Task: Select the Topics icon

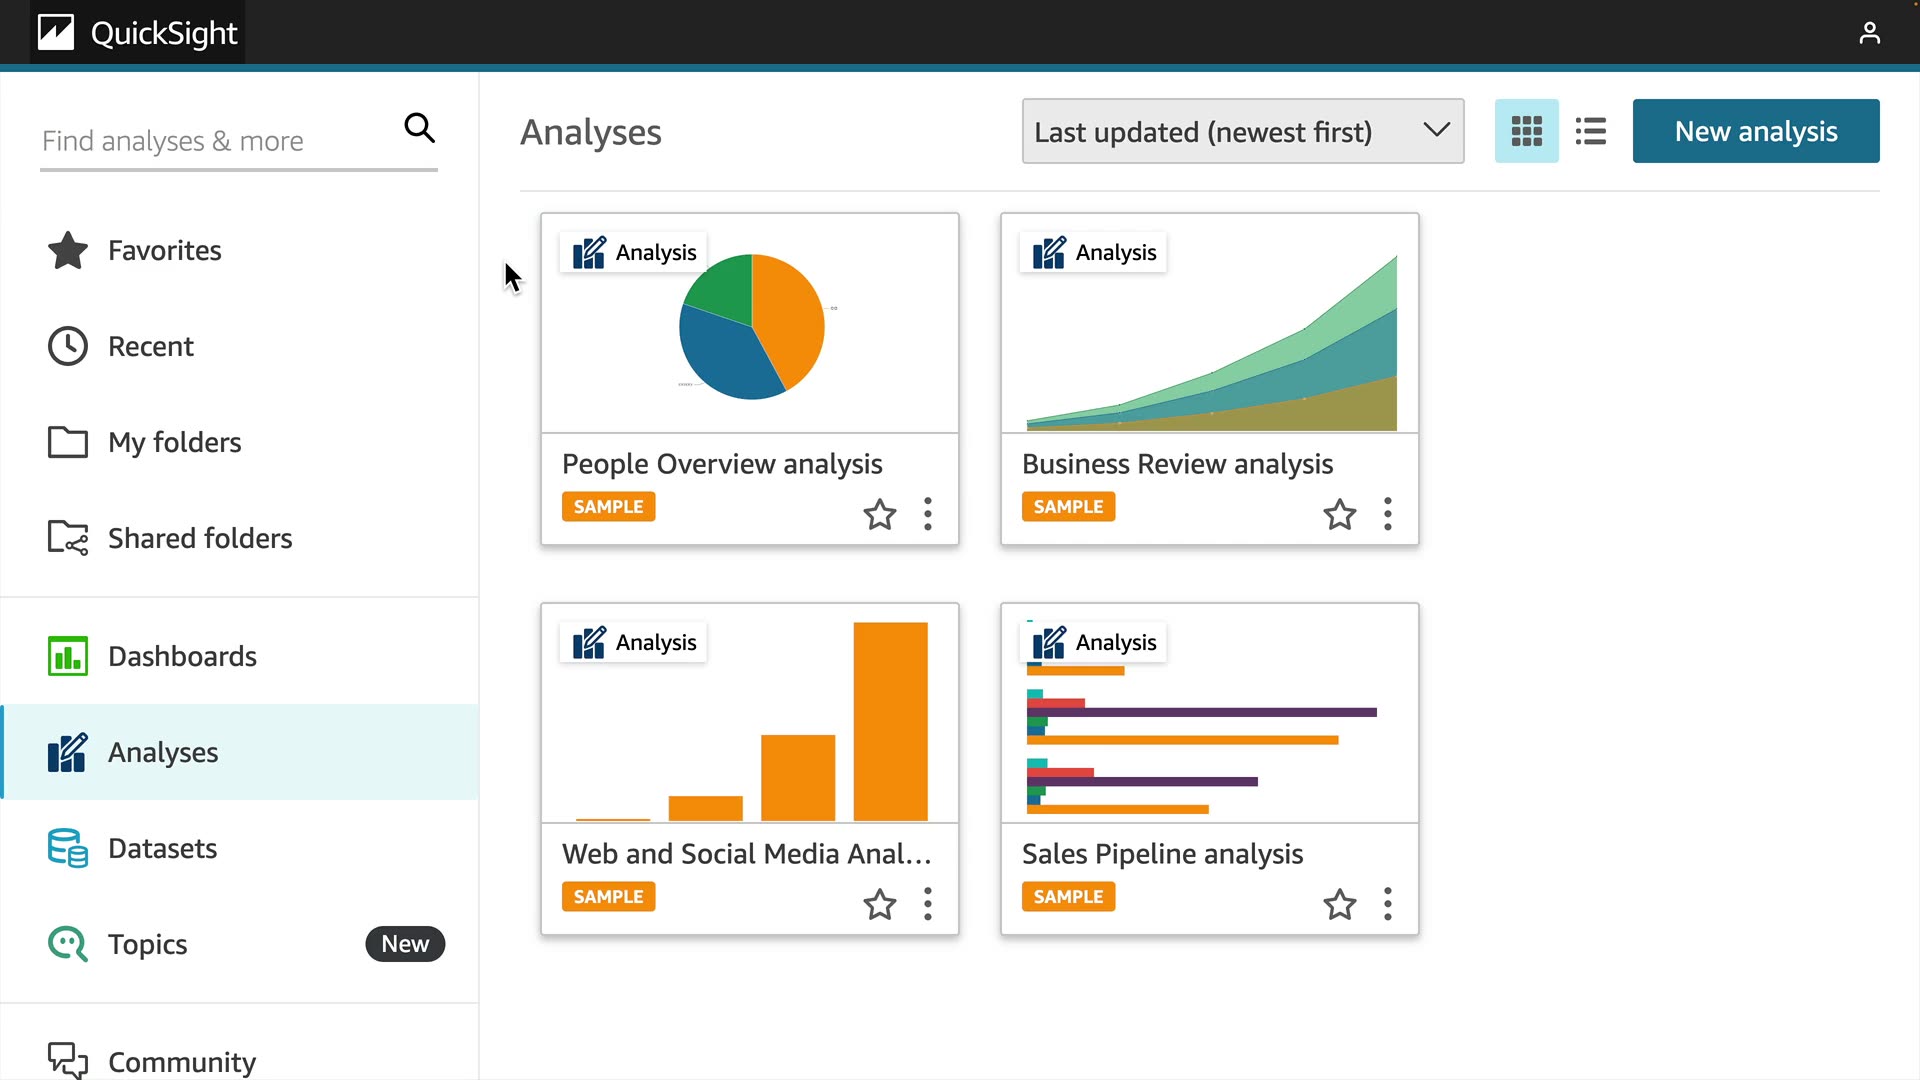Action: 68,944
